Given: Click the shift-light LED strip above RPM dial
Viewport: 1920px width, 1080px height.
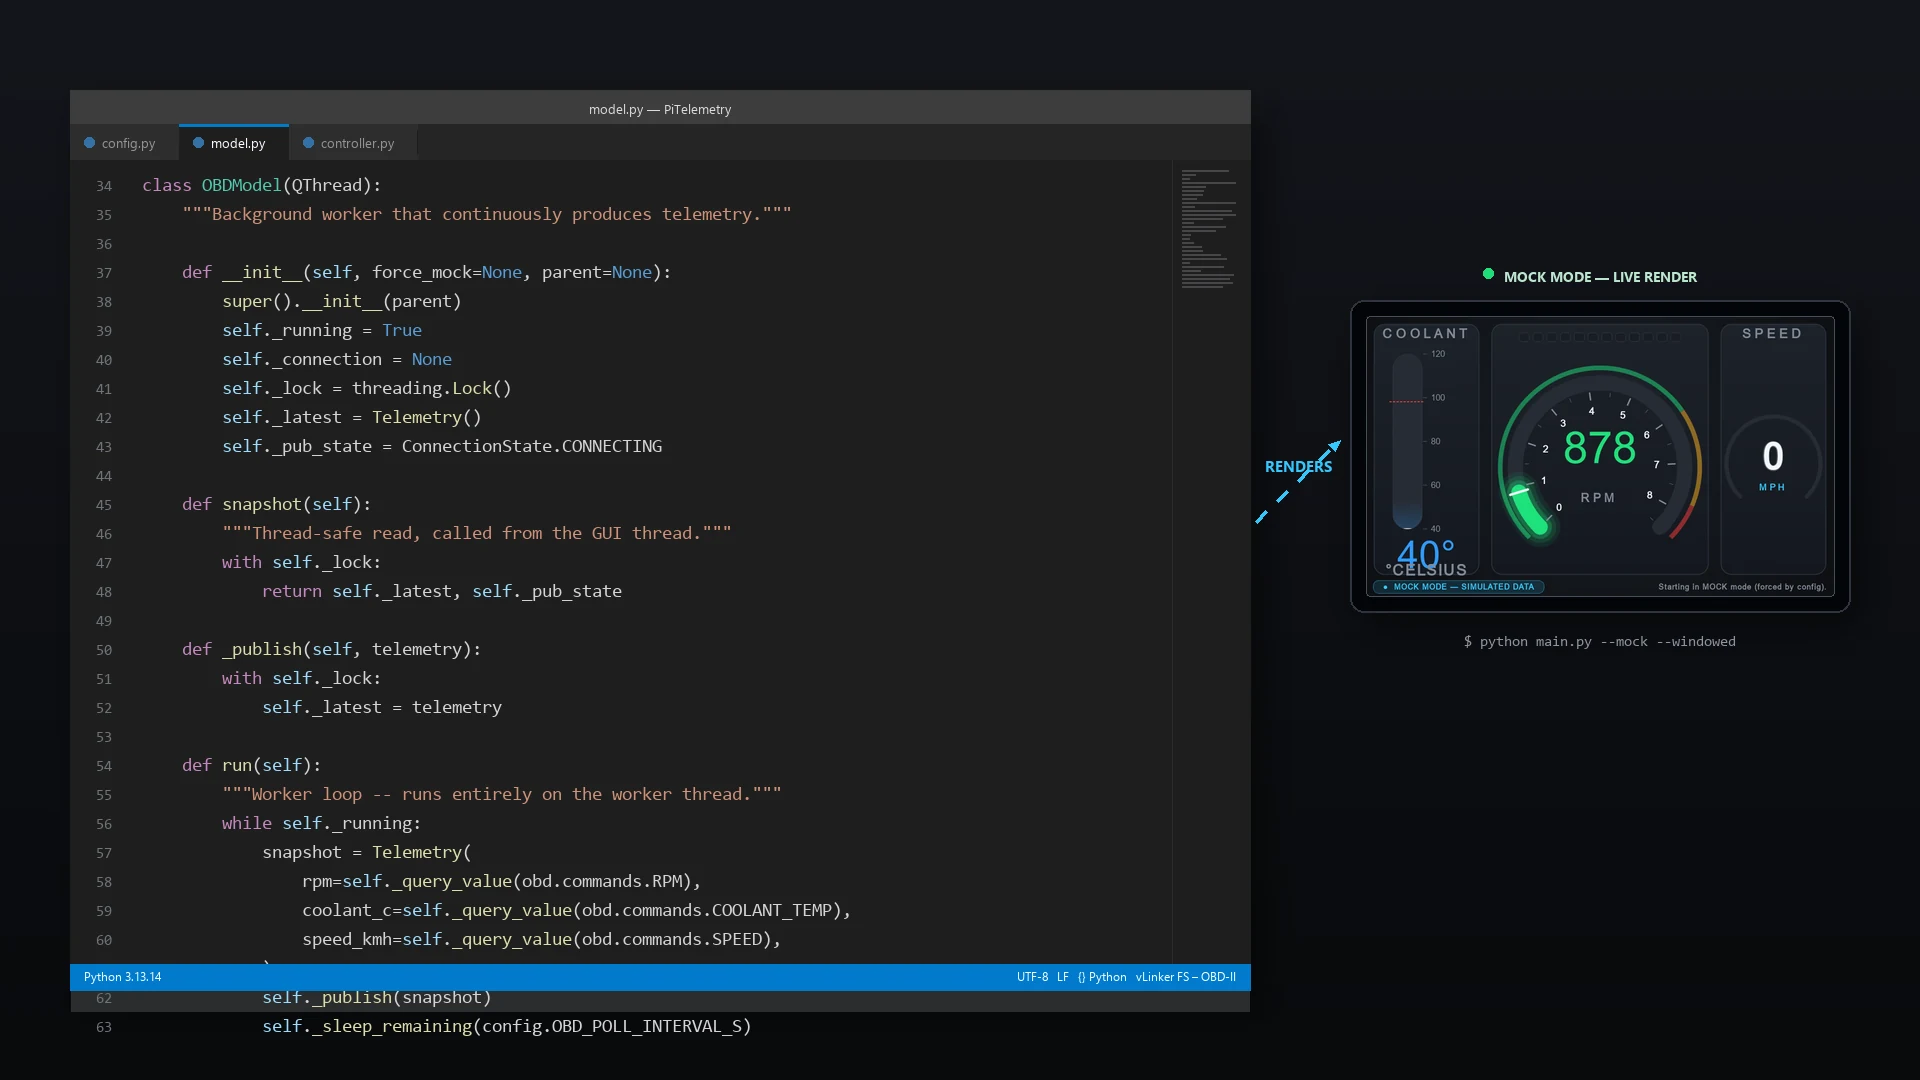Looking at the screenshot, I should click(1600, 337).
